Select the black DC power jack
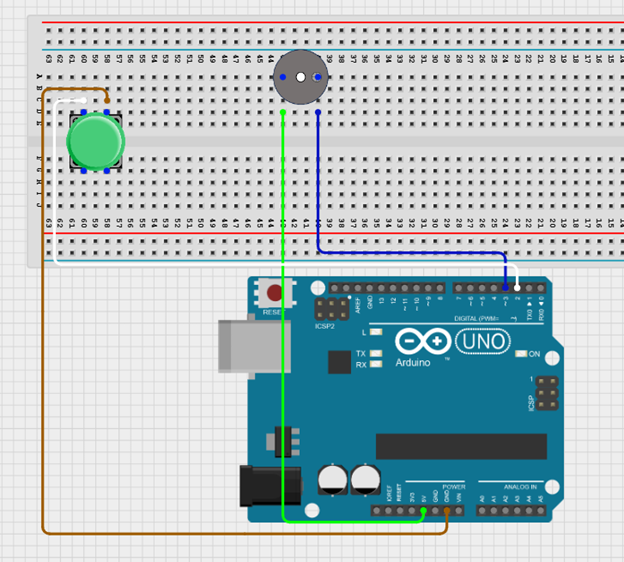Screen dimensions: 624x562 click(271, 486)
